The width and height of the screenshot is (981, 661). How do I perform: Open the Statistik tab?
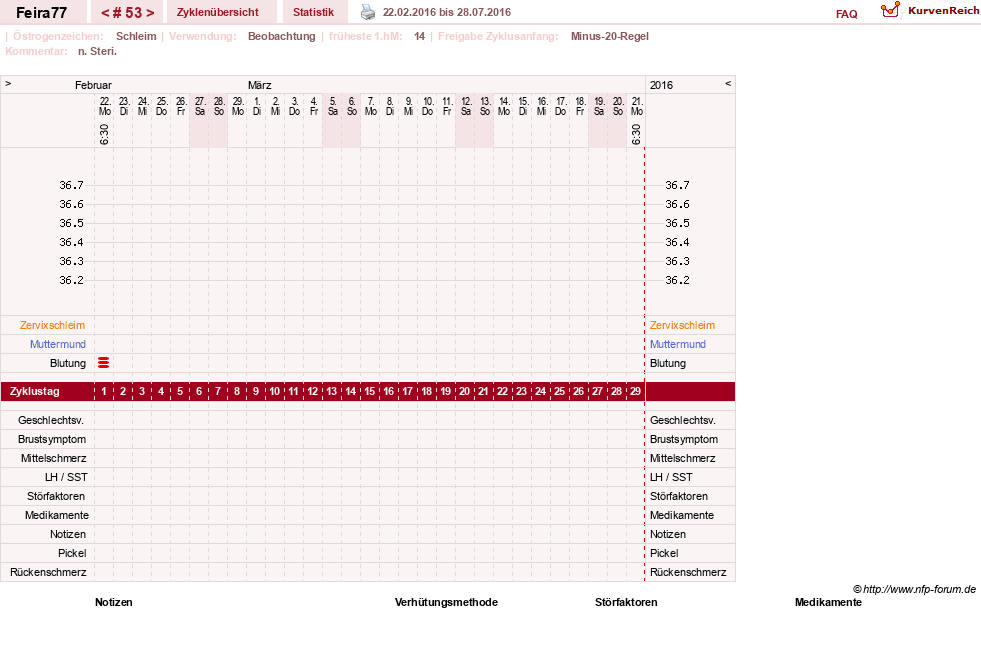(313, 12)
